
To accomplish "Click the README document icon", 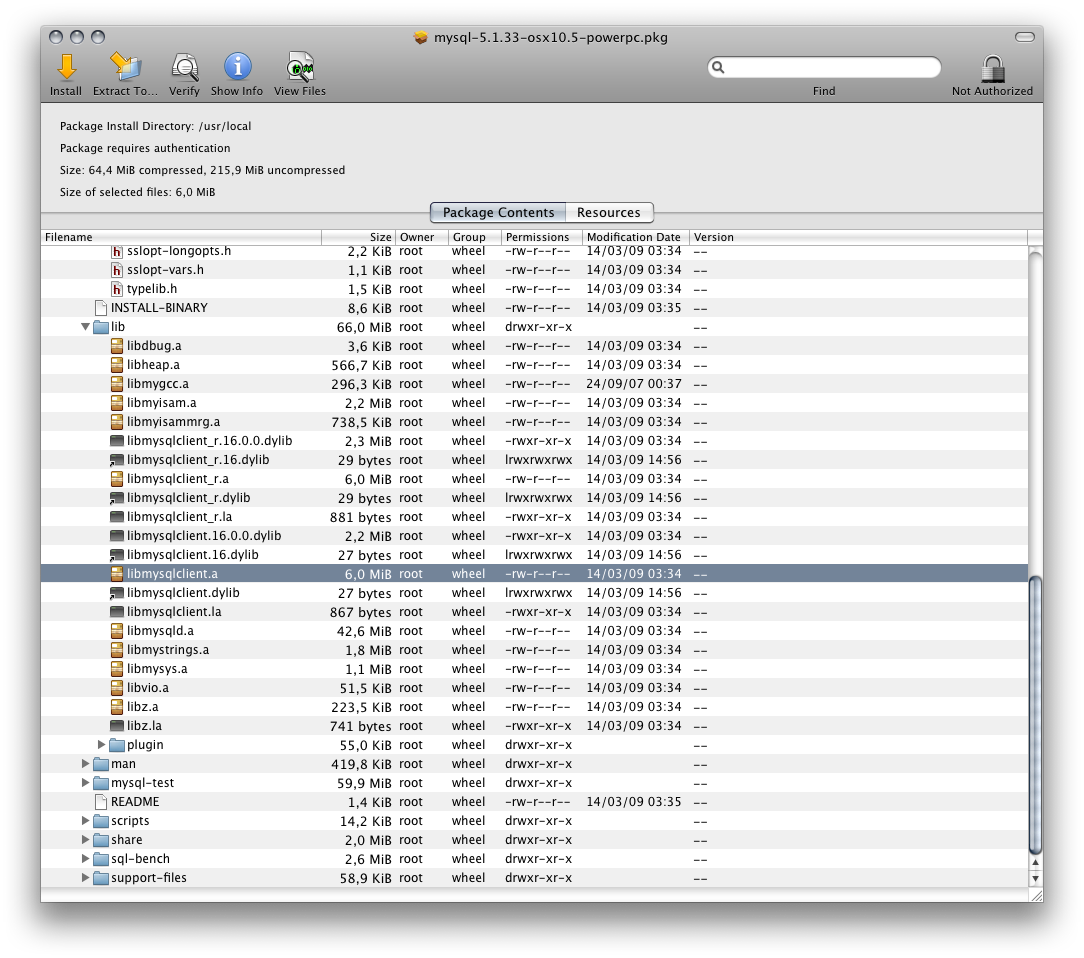I will (101, 802).
